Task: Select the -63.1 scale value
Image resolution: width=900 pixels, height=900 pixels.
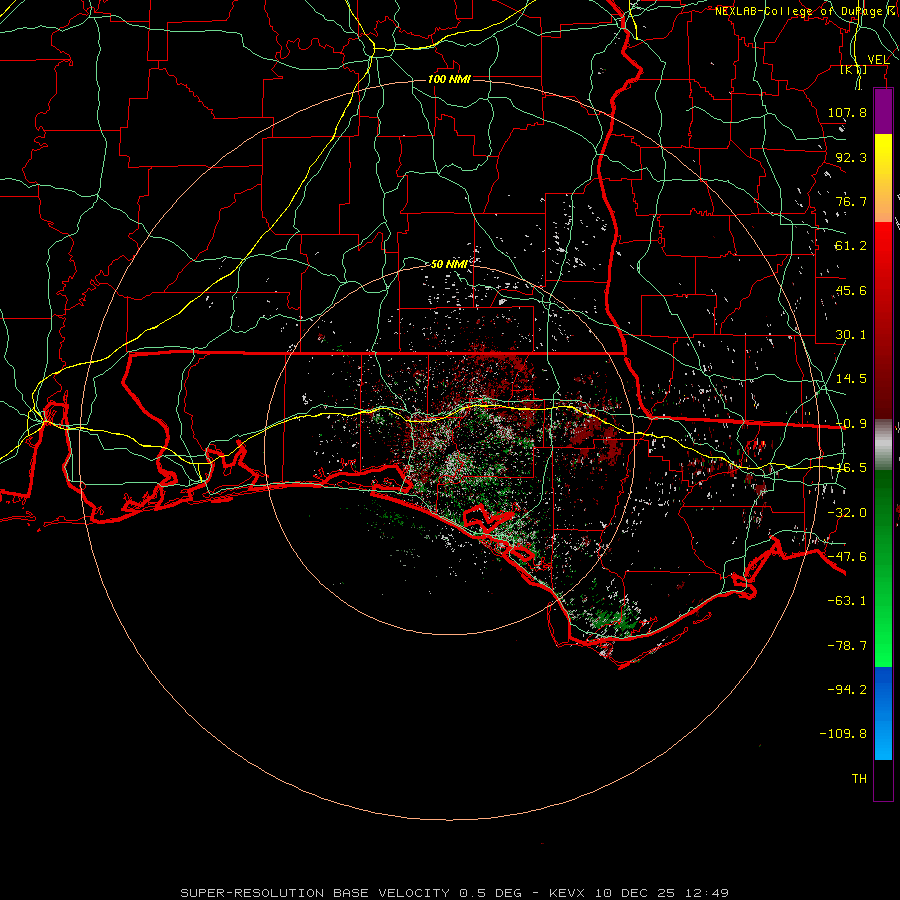Action: click(x=847, y=601)
